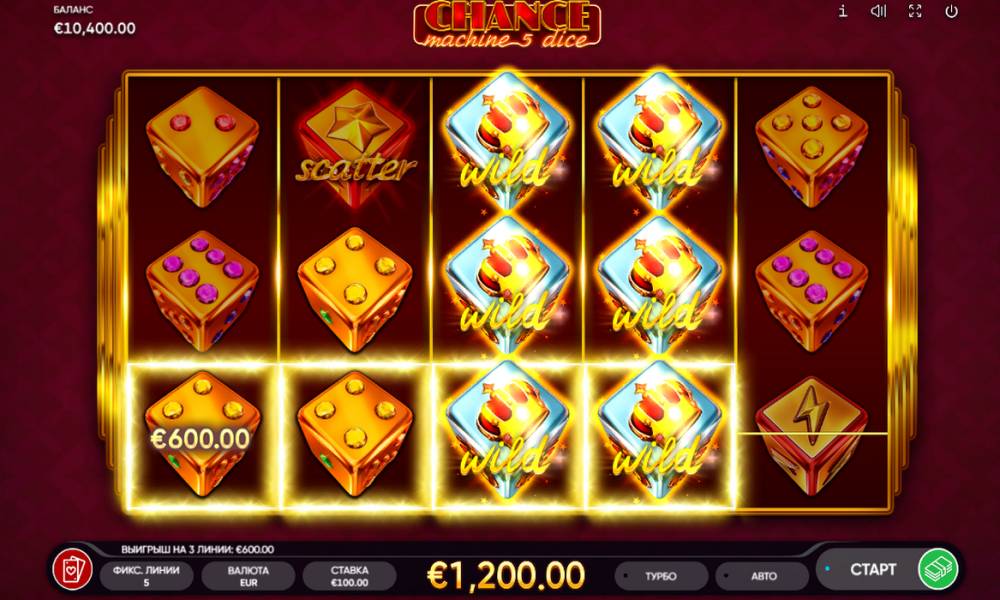Open the card gamble feature icon
The width and height of the screenshot is (1000, 600).
(73, 569)
